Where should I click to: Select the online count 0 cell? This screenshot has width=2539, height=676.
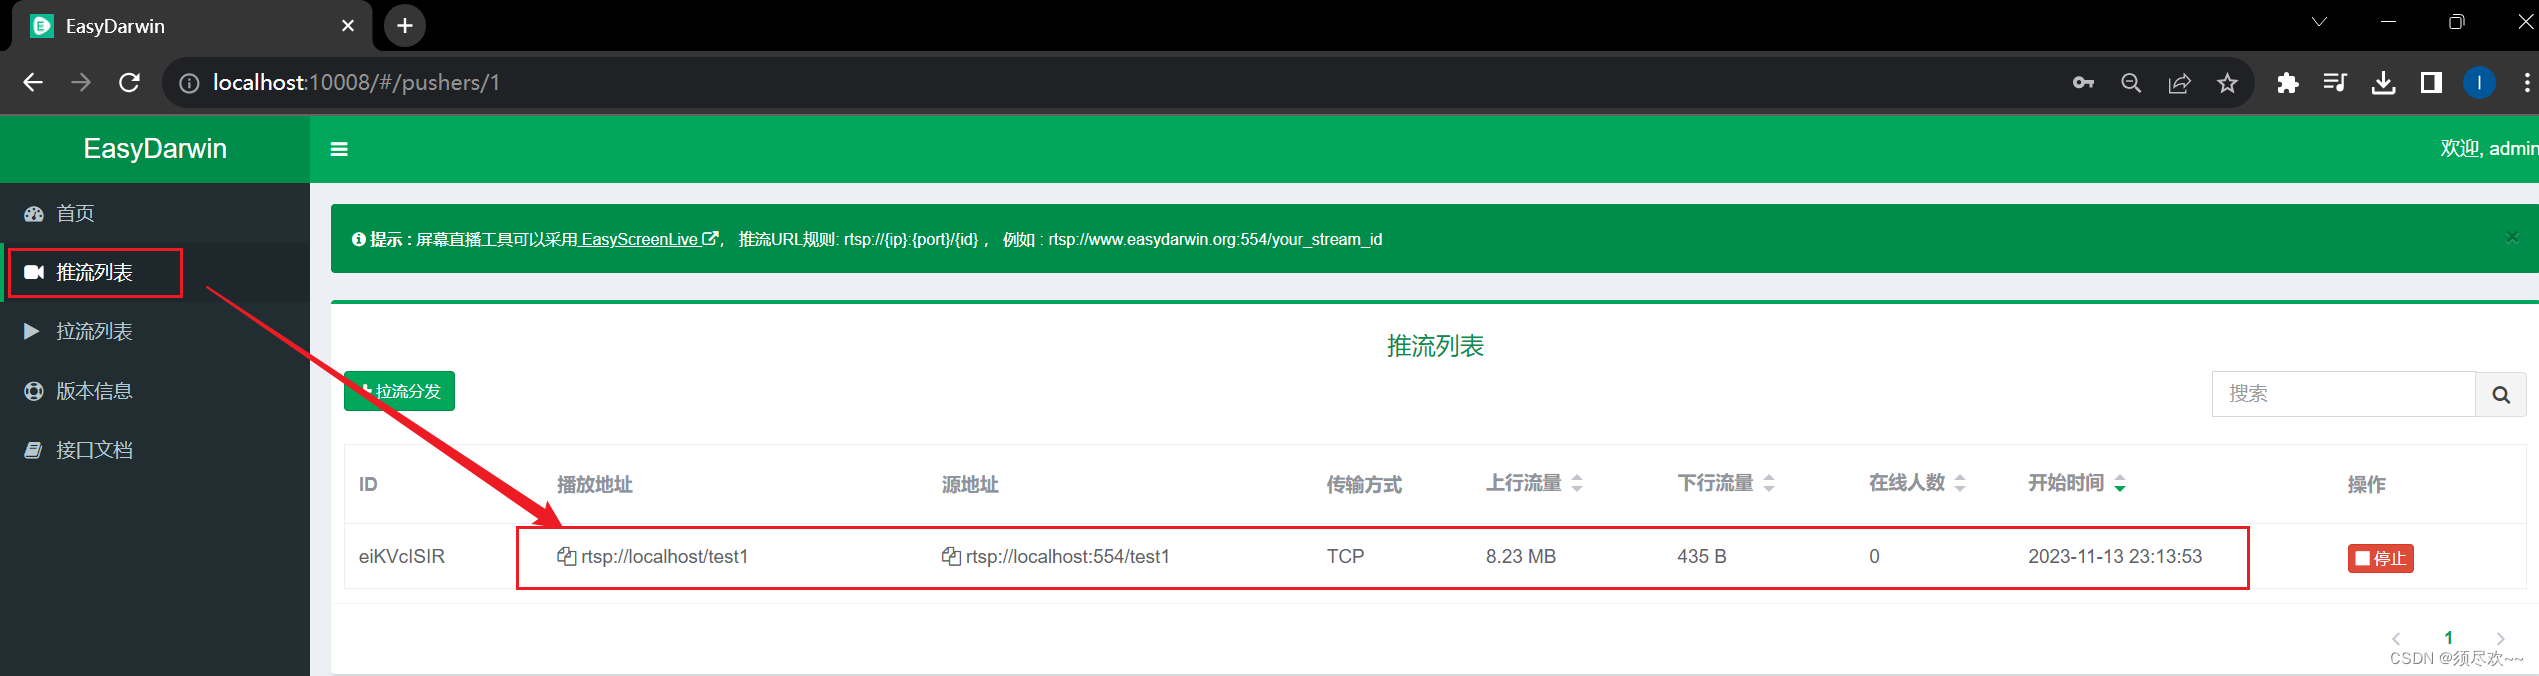coord(1874,556)
